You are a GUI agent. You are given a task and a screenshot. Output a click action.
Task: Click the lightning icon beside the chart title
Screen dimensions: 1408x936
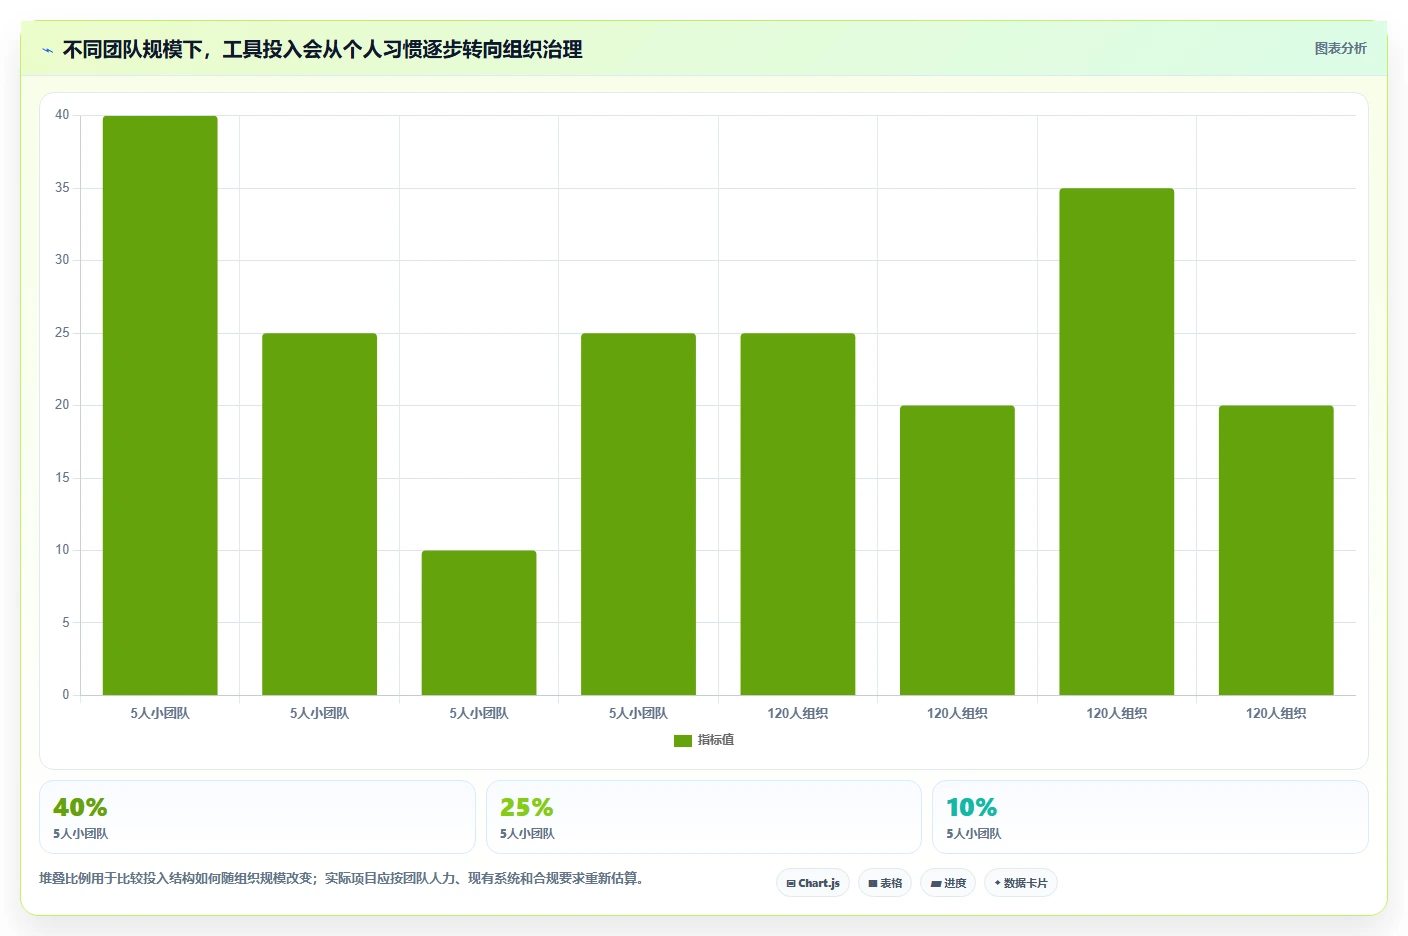(47, 50)
